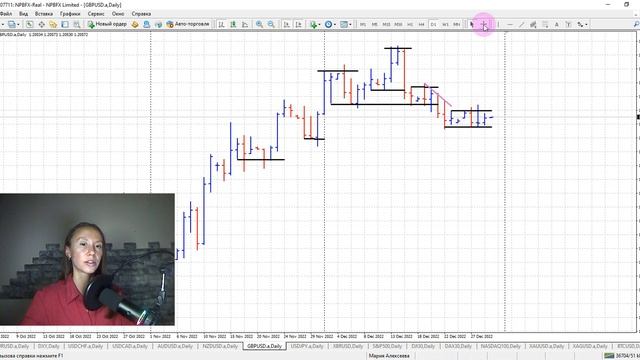640x360 pixels.
Task: Switch chart to line chart mode
Action: click(x=245, y=24)
